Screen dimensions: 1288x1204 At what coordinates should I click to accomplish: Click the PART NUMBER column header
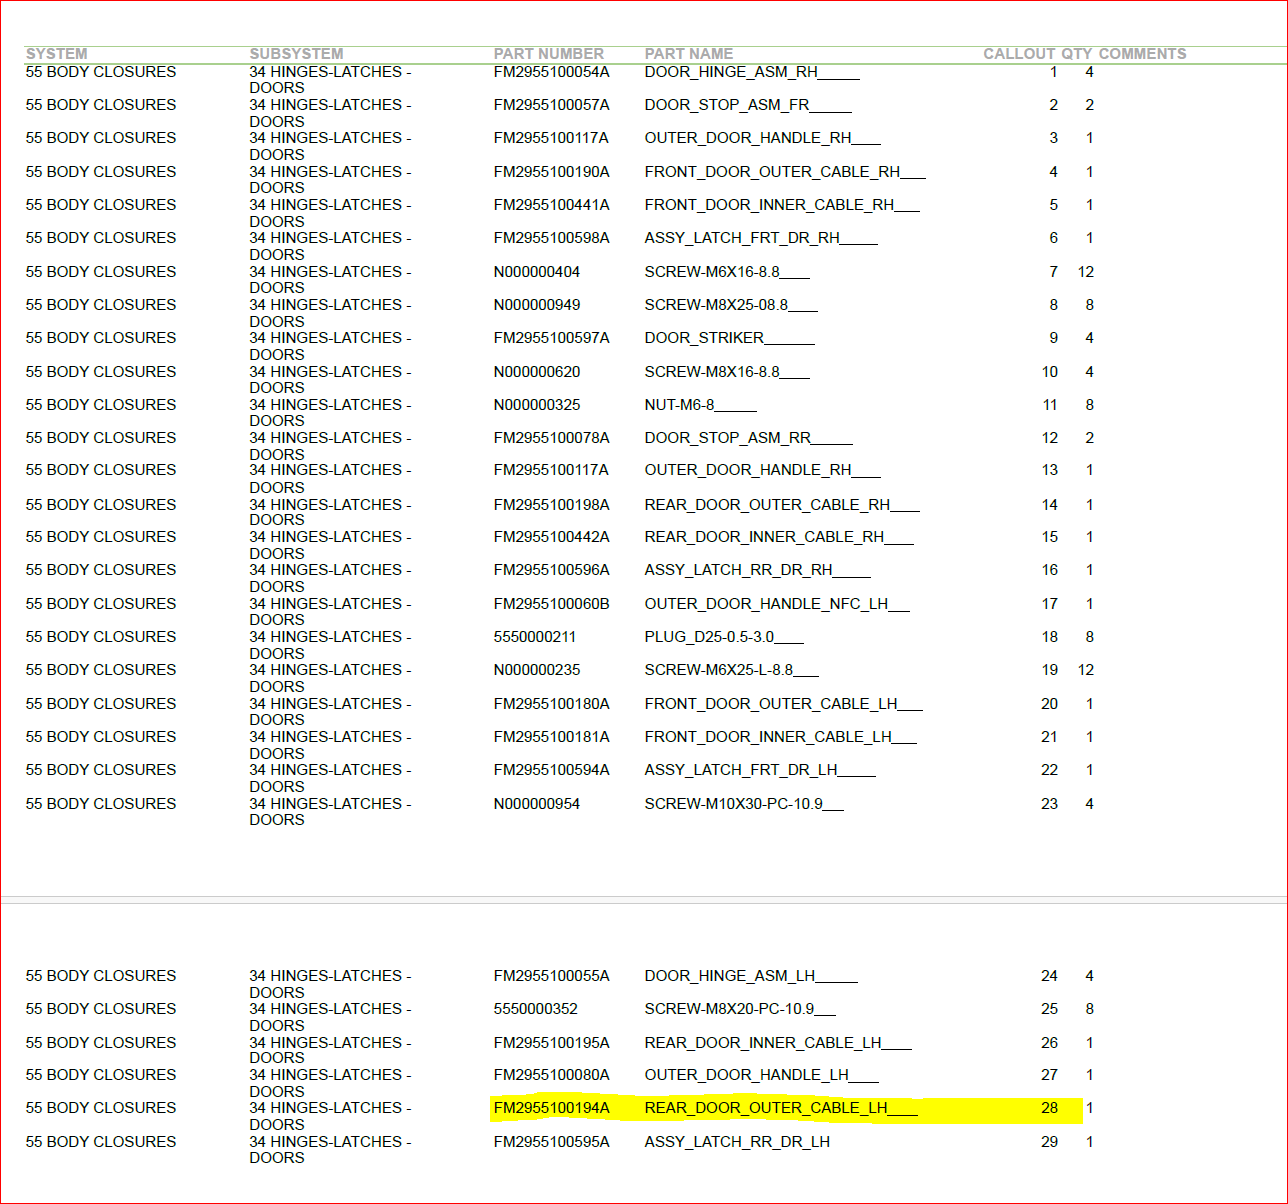coord(548,54)
